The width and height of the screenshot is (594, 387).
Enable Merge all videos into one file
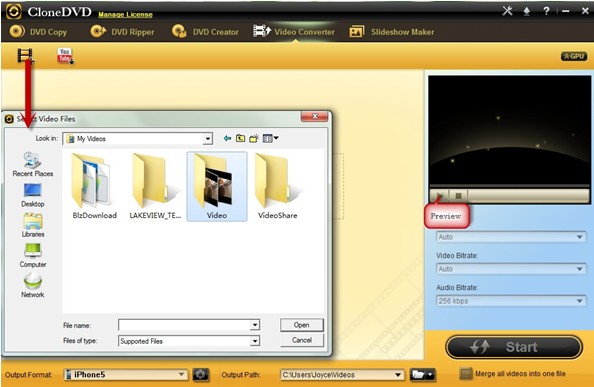coord(466,374)
